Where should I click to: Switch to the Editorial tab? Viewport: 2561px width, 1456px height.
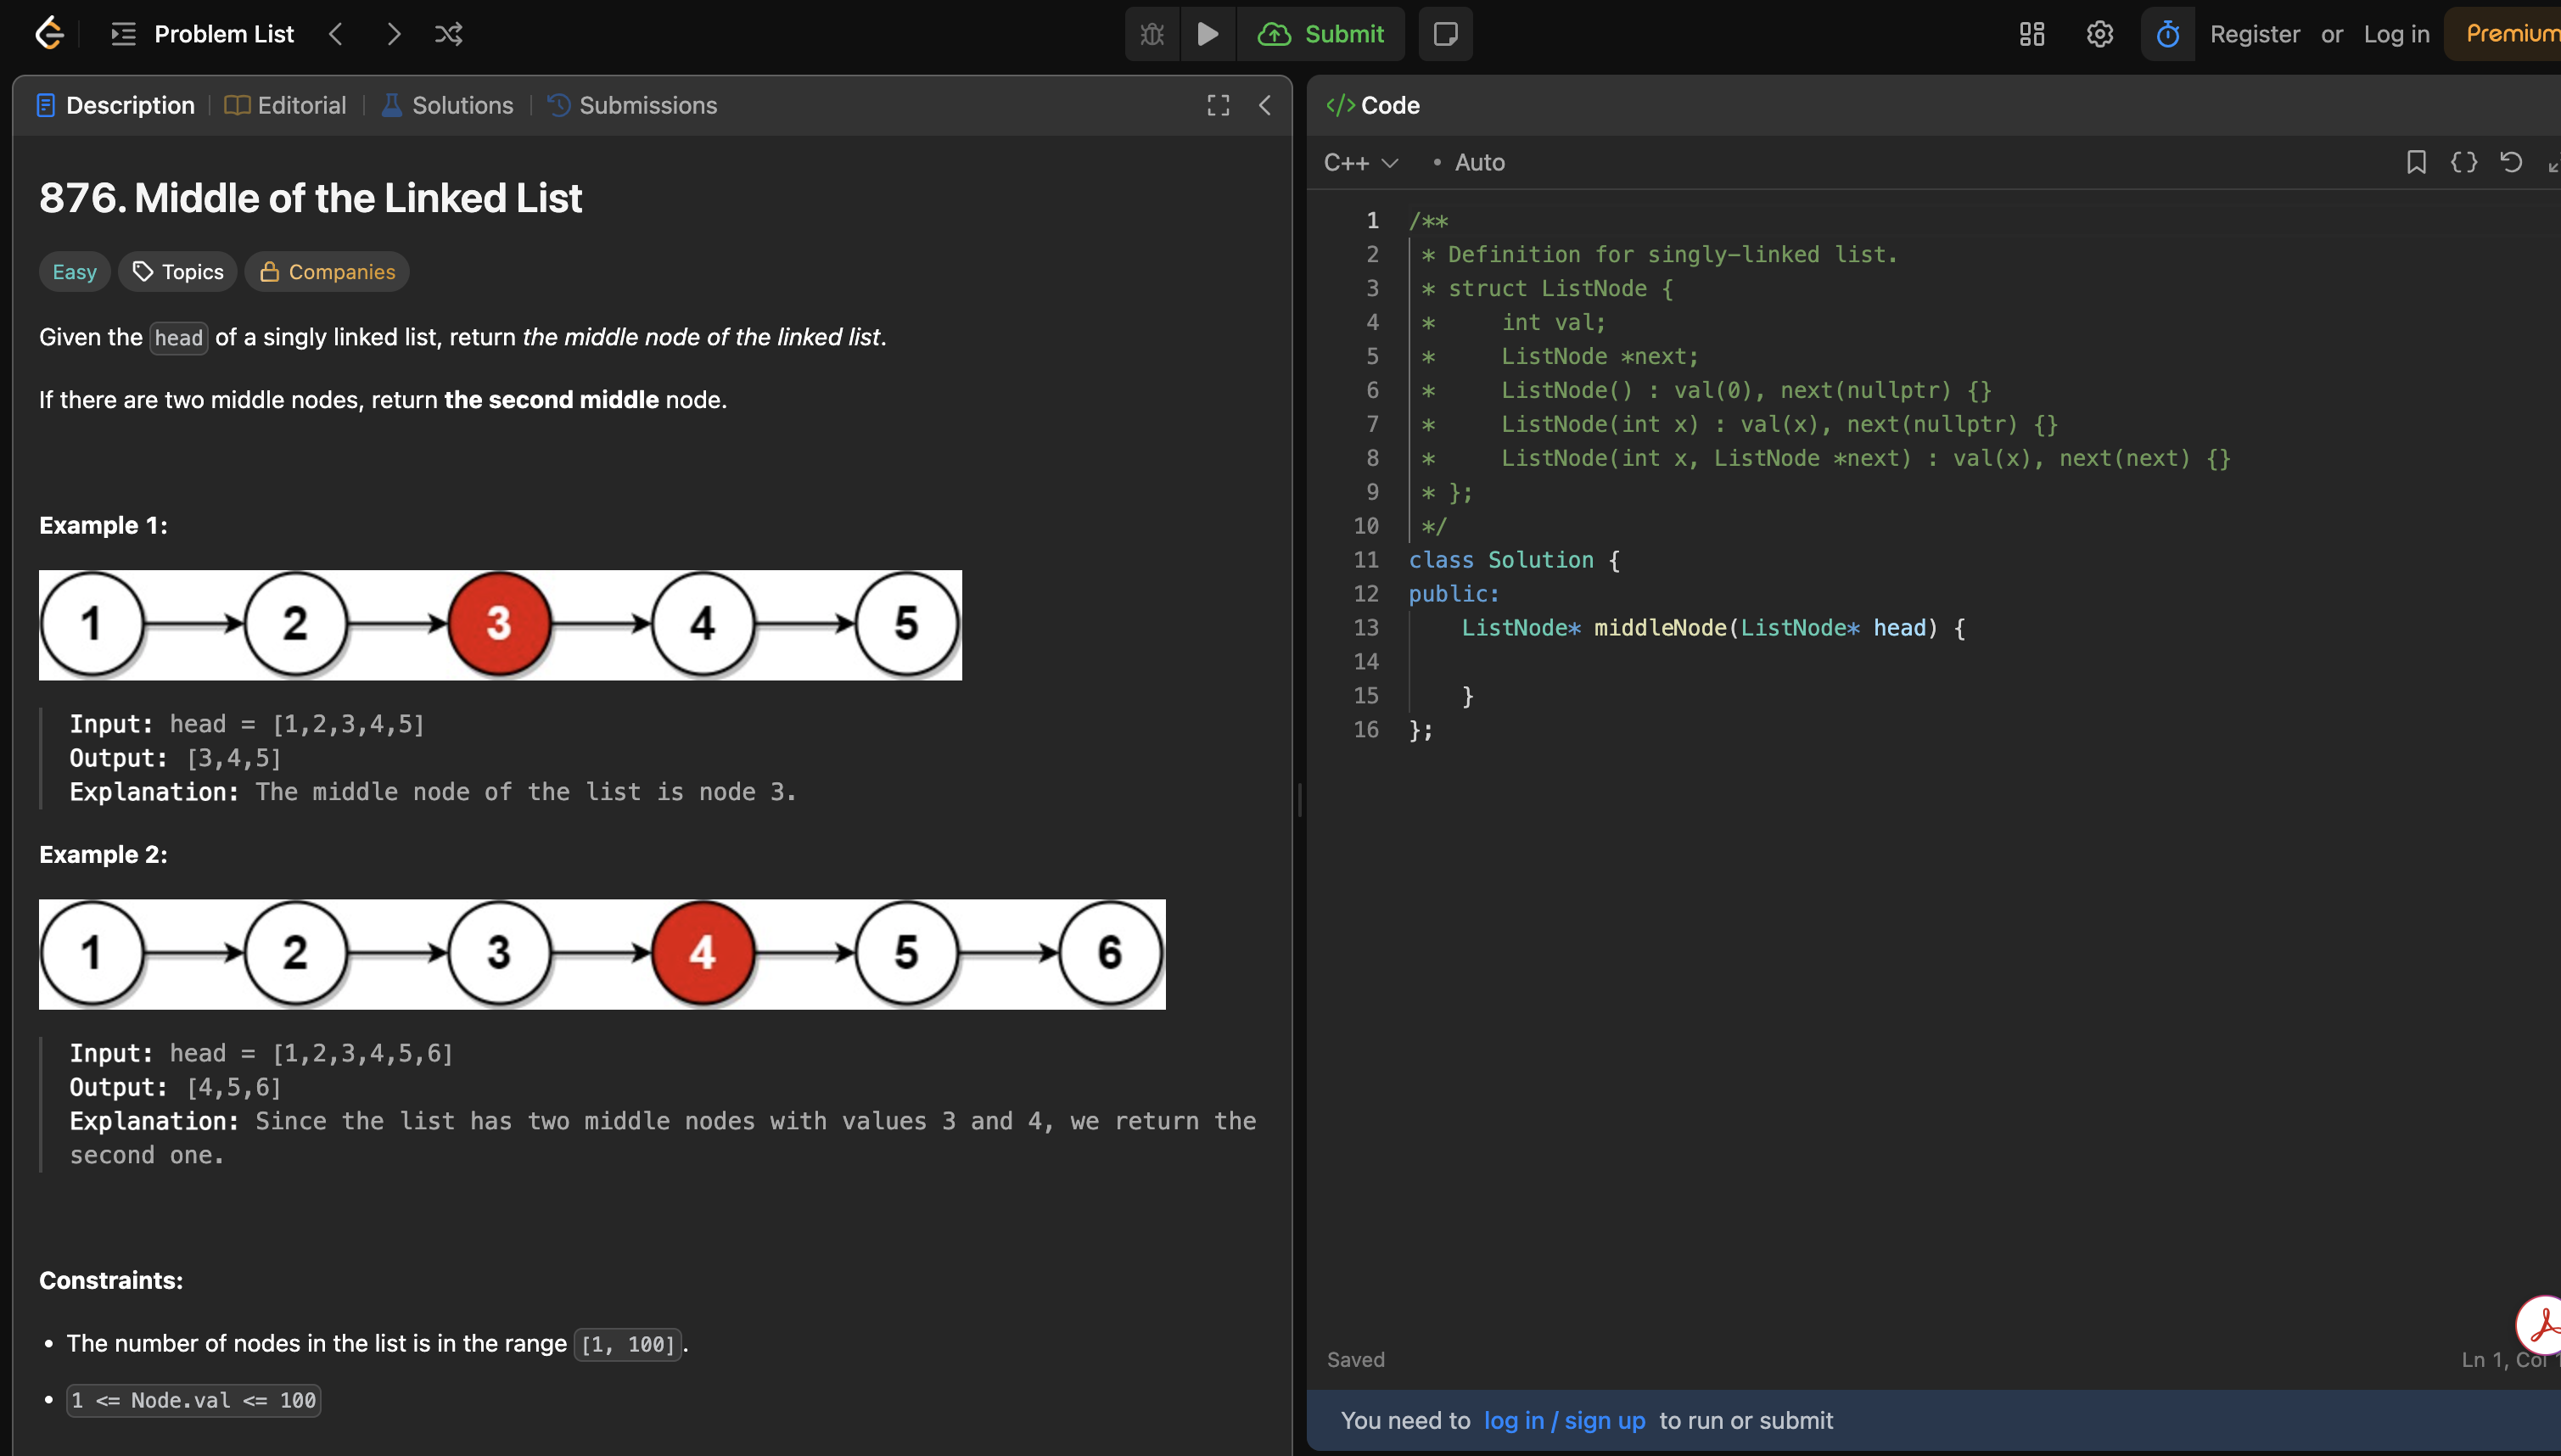tap(286, 105)
